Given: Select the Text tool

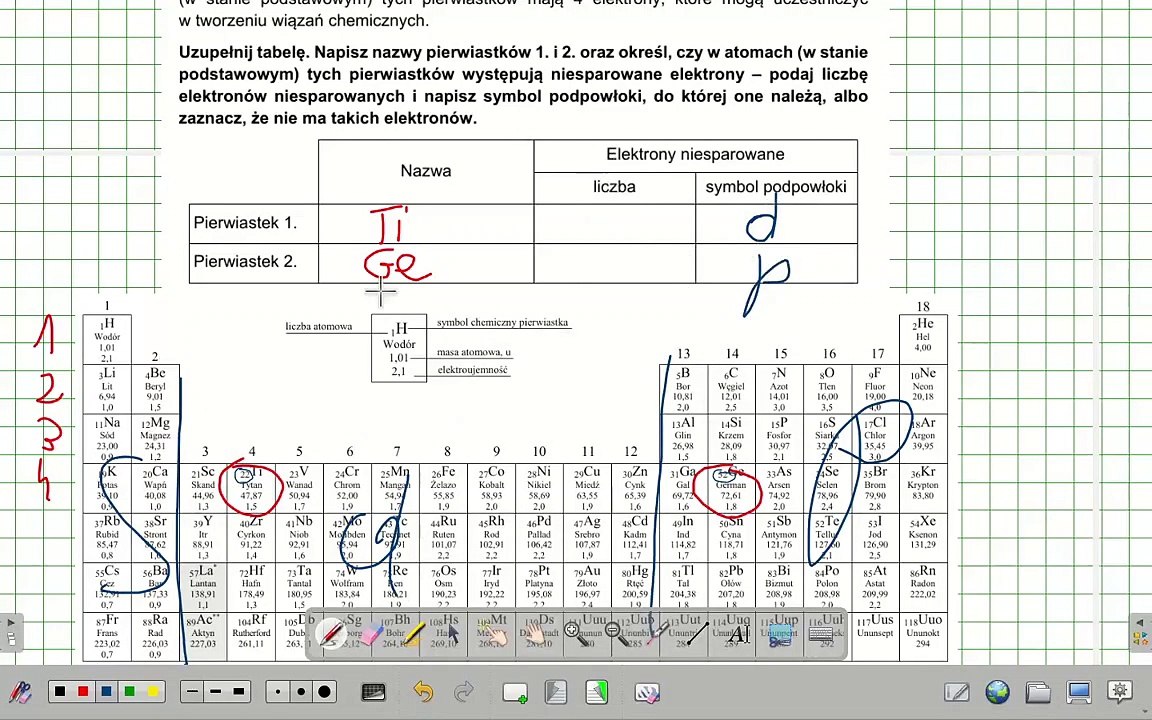Looking at the screenshot, I should click(x=738, y=633).
